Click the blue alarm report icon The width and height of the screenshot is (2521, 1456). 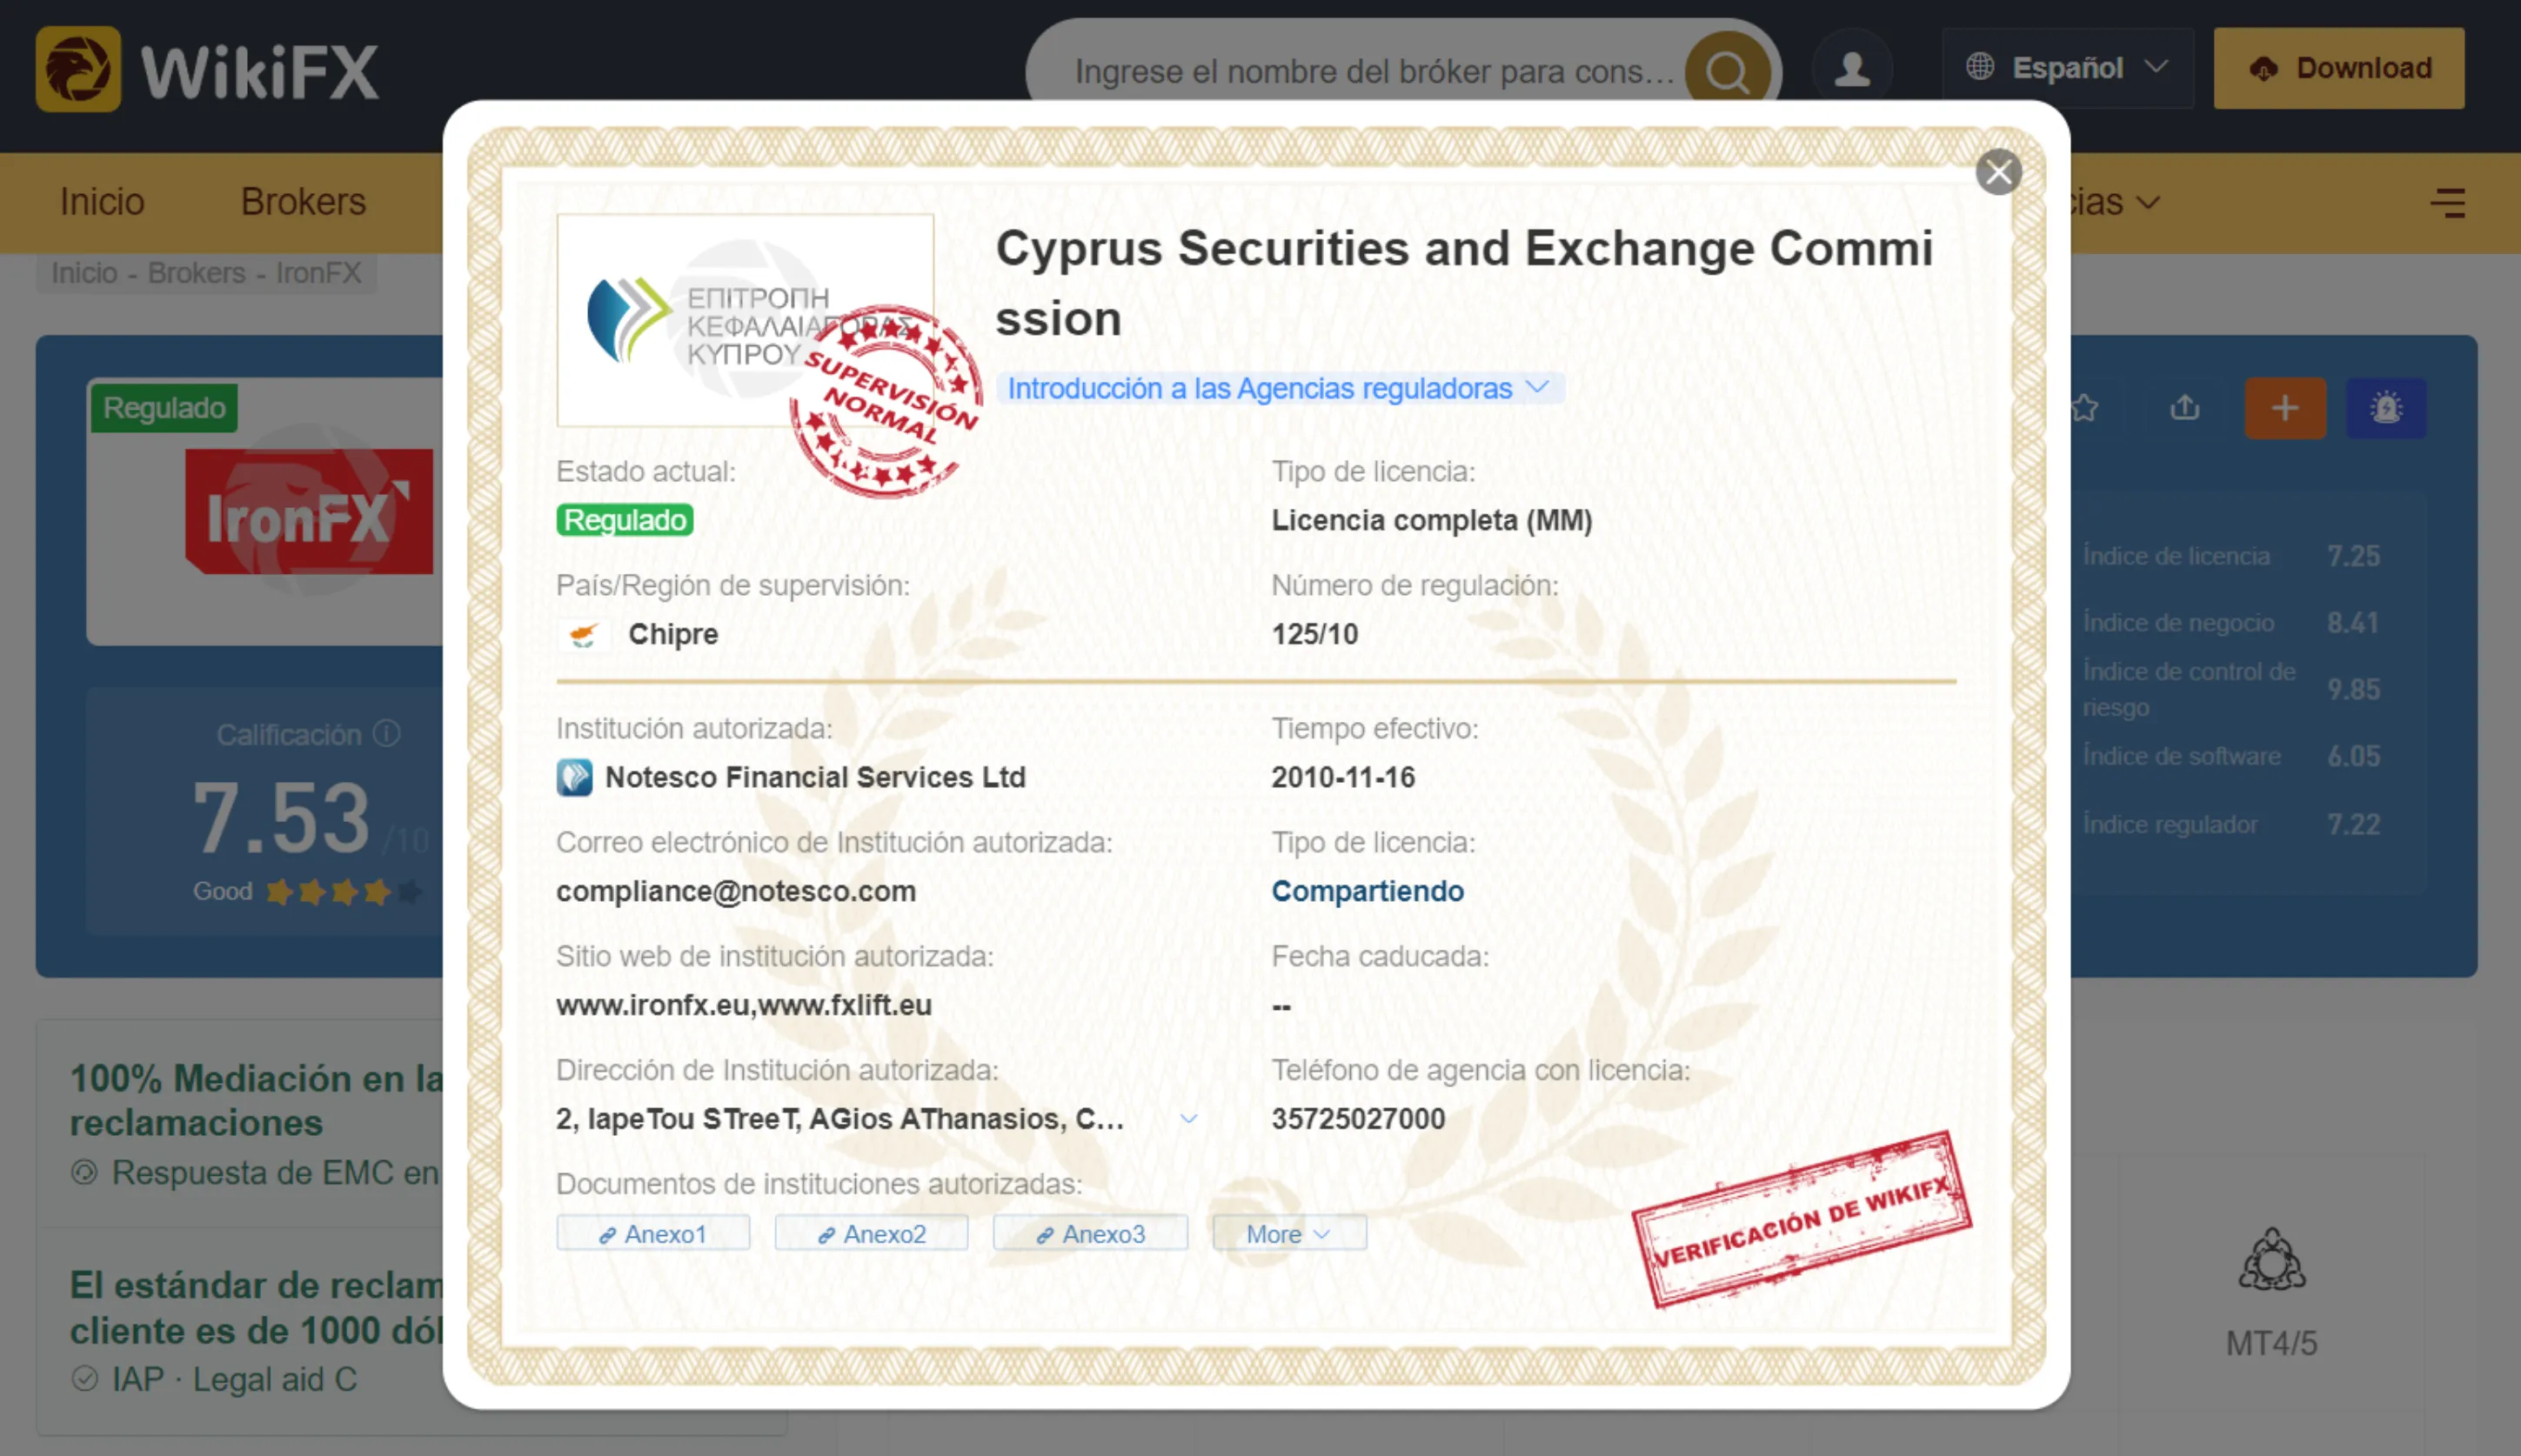tap(2387, 408)
